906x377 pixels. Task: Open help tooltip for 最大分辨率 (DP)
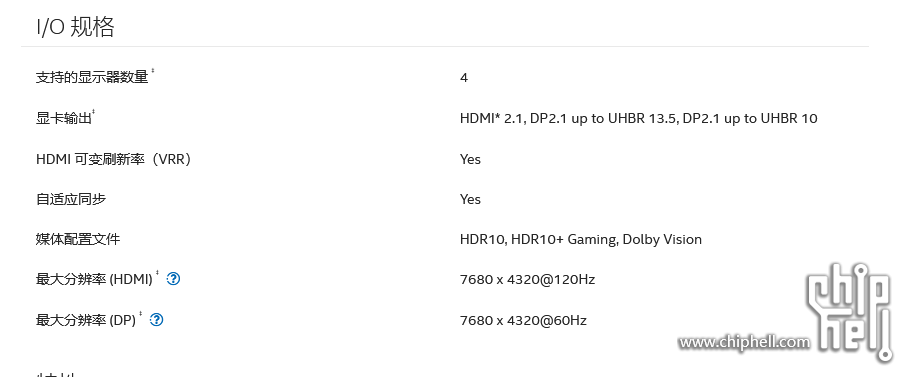pos(157,320)
